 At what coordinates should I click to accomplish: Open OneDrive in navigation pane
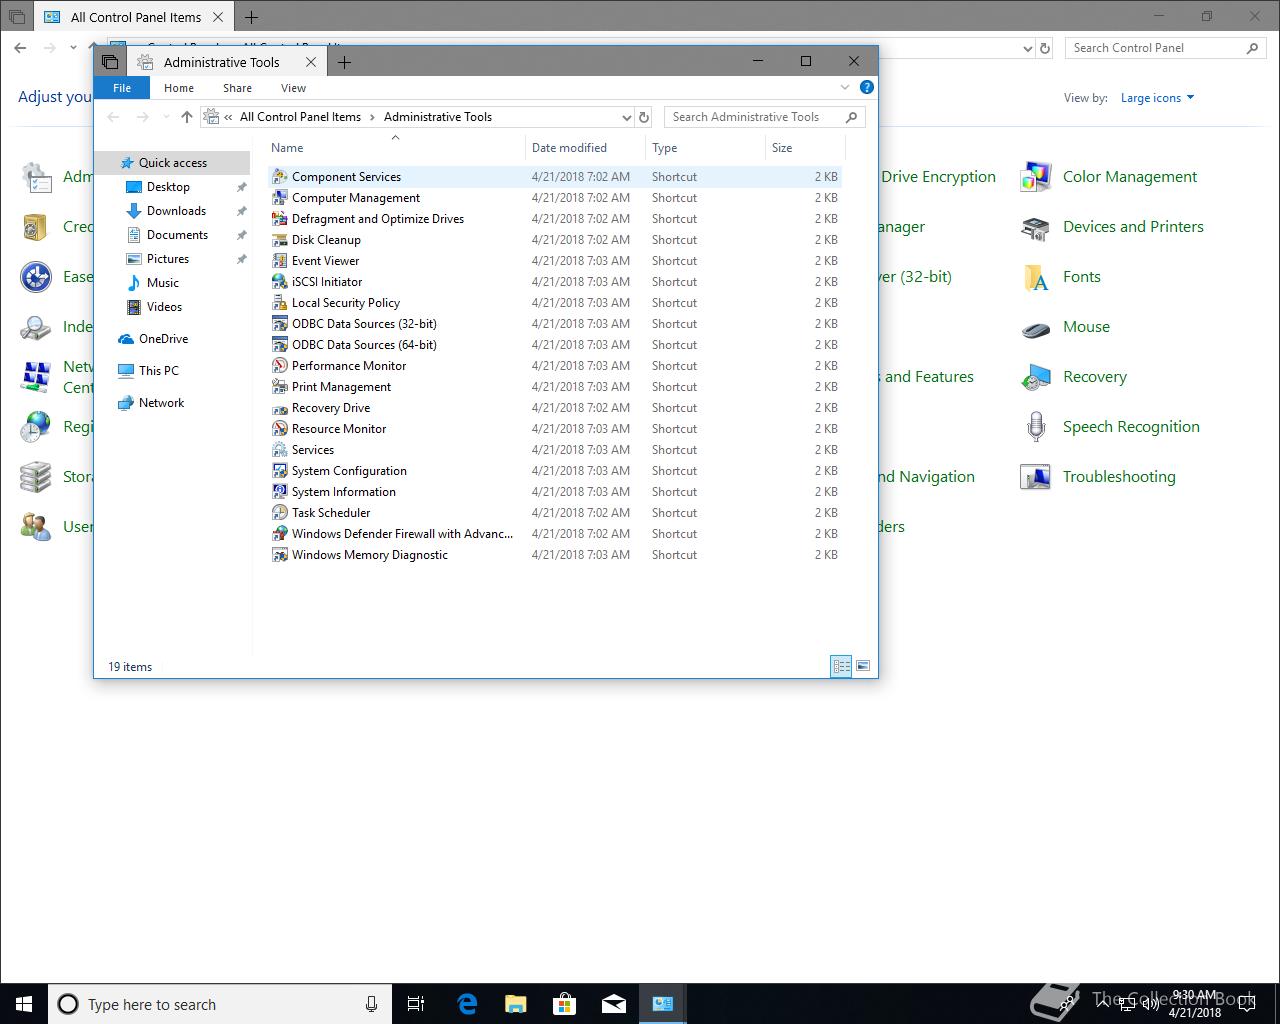click(x=163, y=339)
